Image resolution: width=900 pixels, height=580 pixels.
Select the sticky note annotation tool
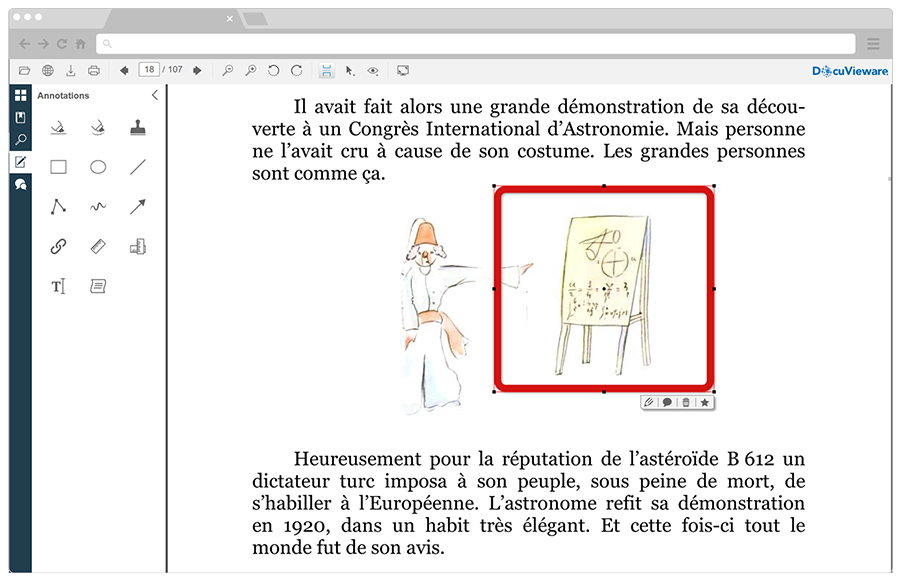(98, 286)
